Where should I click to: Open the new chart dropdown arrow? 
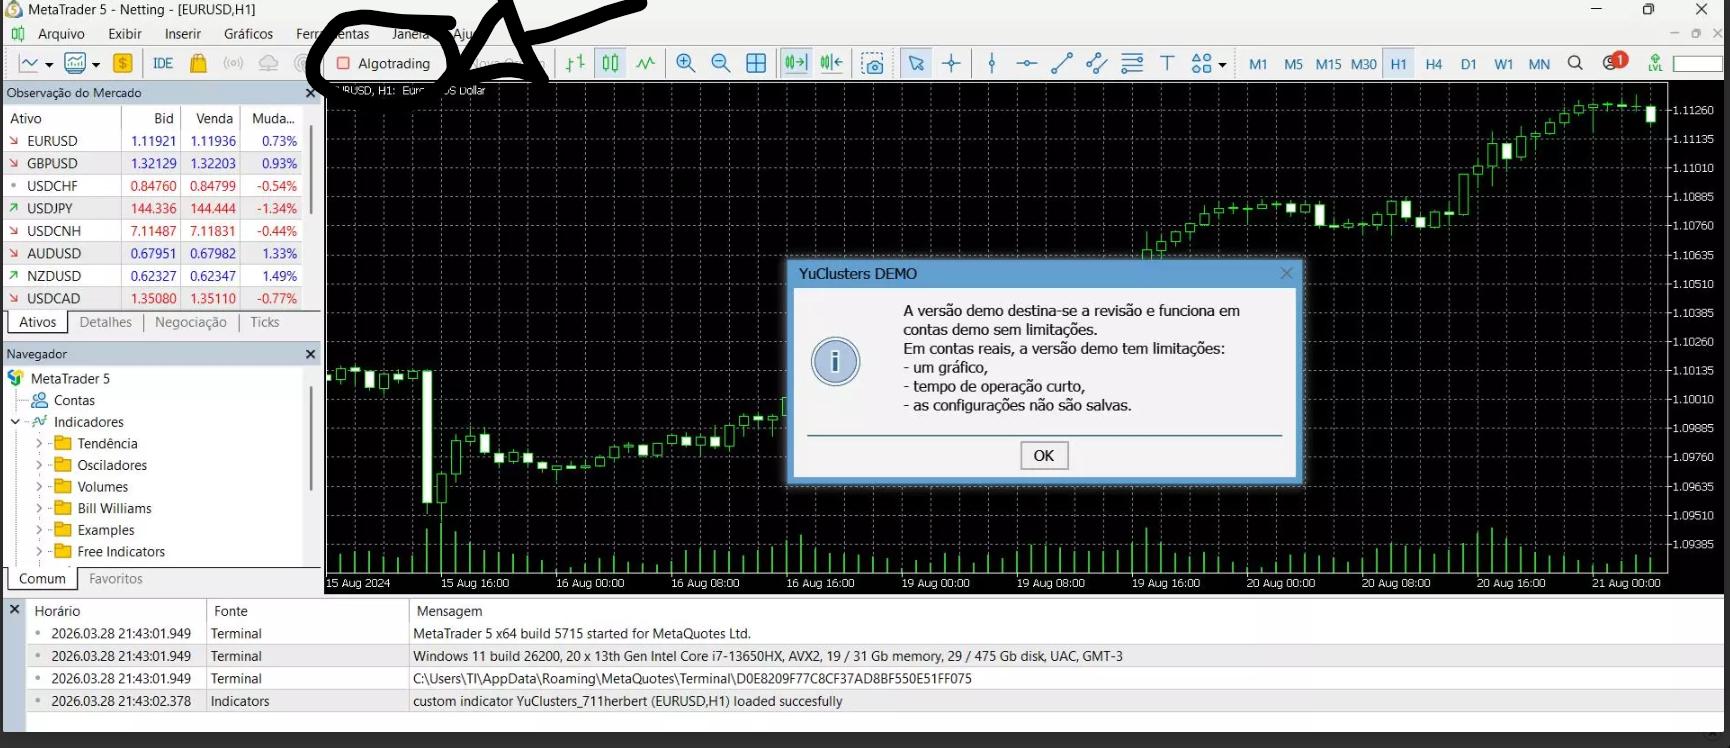click(x=49, y=64)
